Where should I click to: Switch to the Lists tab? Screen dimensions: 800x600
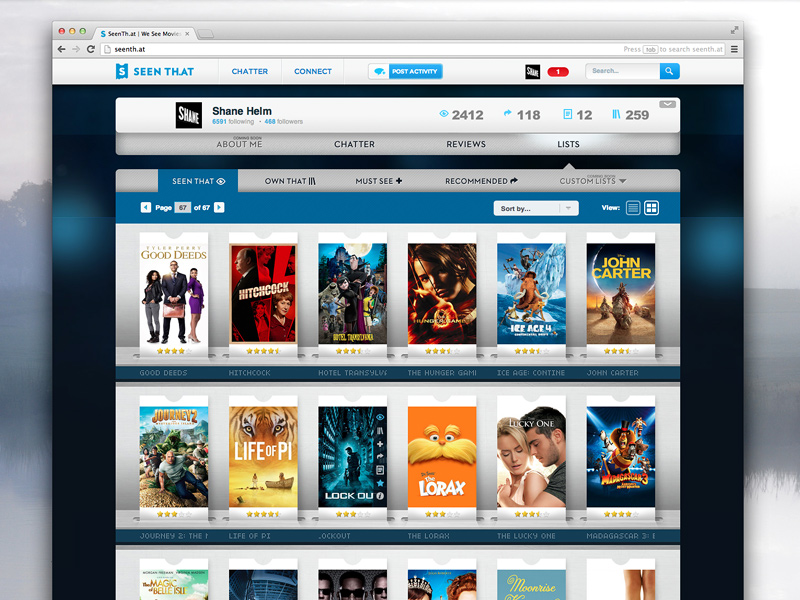tap(568, 144)
